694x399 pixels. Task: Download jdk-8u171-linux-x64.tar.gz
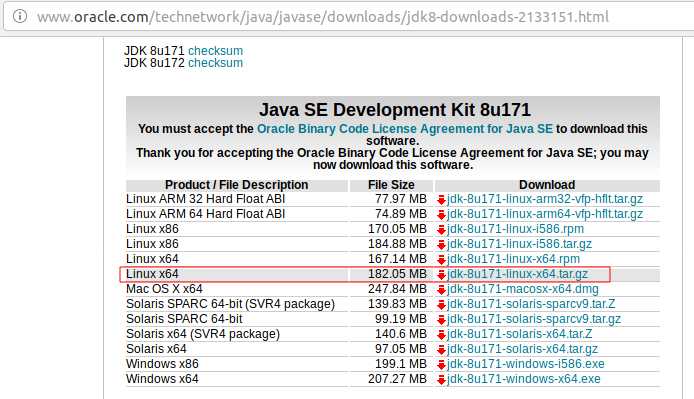pos(517,274)
